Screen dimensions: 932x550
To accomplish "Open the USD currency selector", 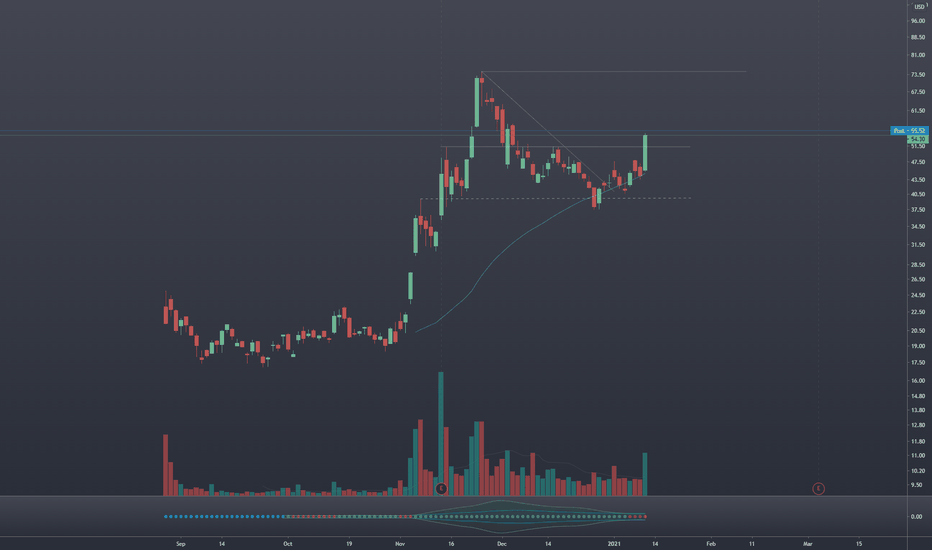I will point(919,7).
